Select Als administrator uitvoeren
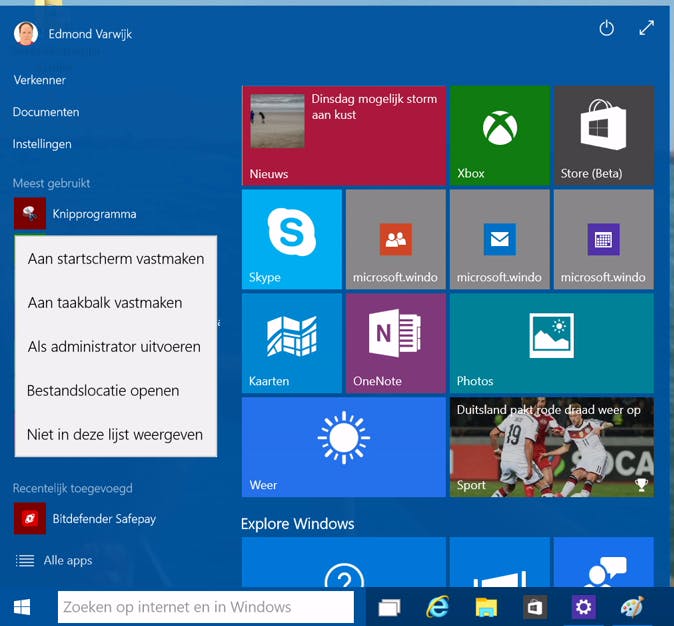Screen dimensions: 674x626 [116, 347]
